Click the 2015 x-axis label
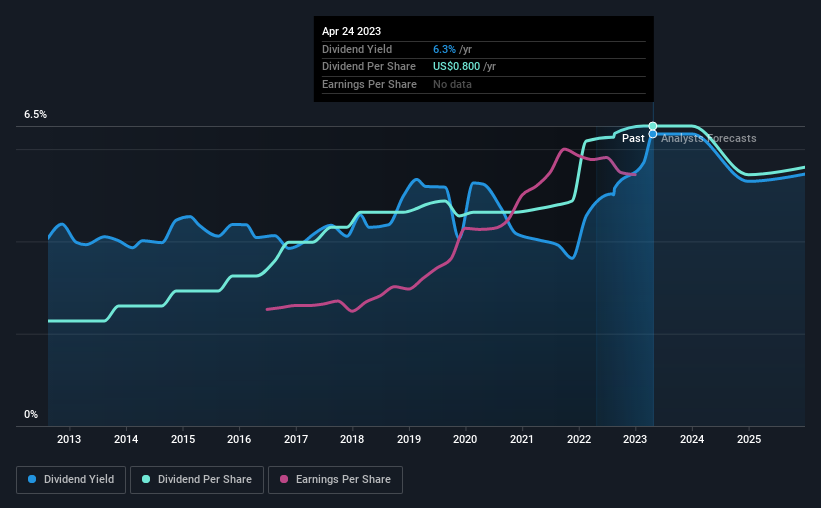This screenshot has width=821, height=508. point(183,439)
